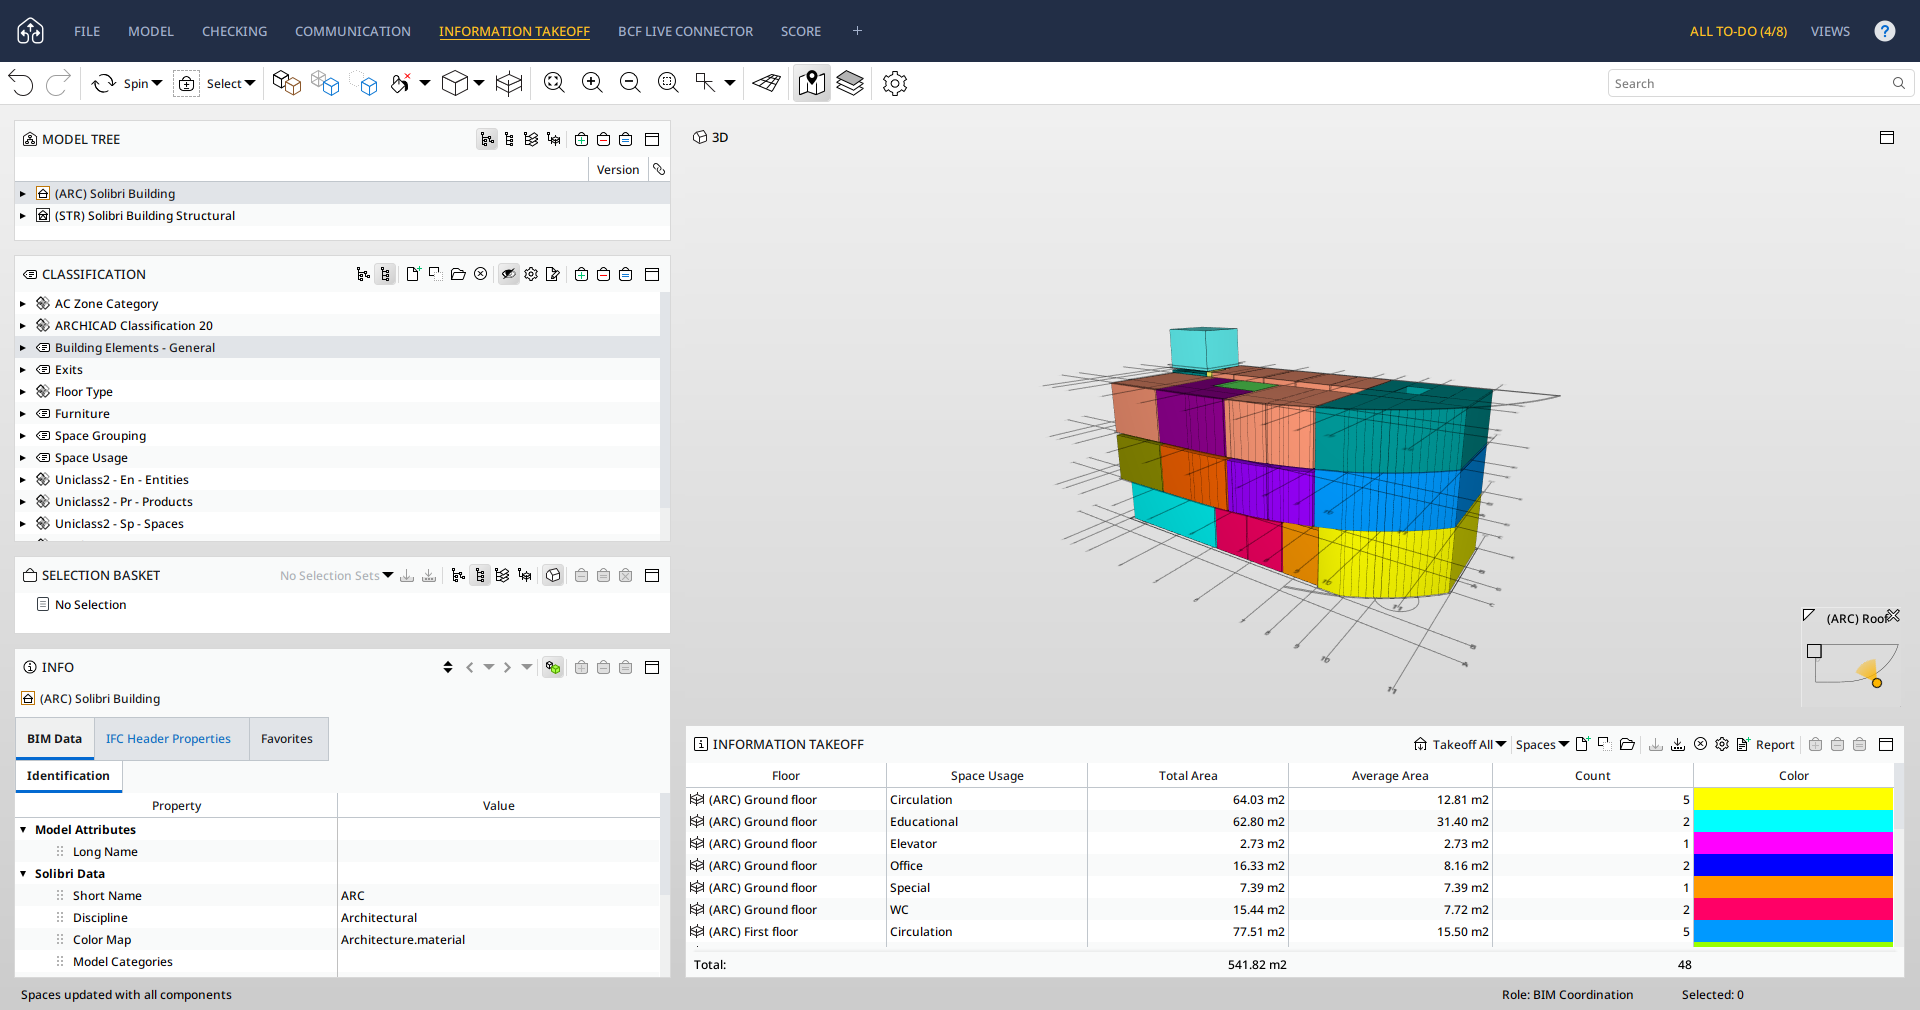Sort by Total Area column header
Image resolution: width=1920 pixels, height=1010 pixels.
(x=1188, y=775)
